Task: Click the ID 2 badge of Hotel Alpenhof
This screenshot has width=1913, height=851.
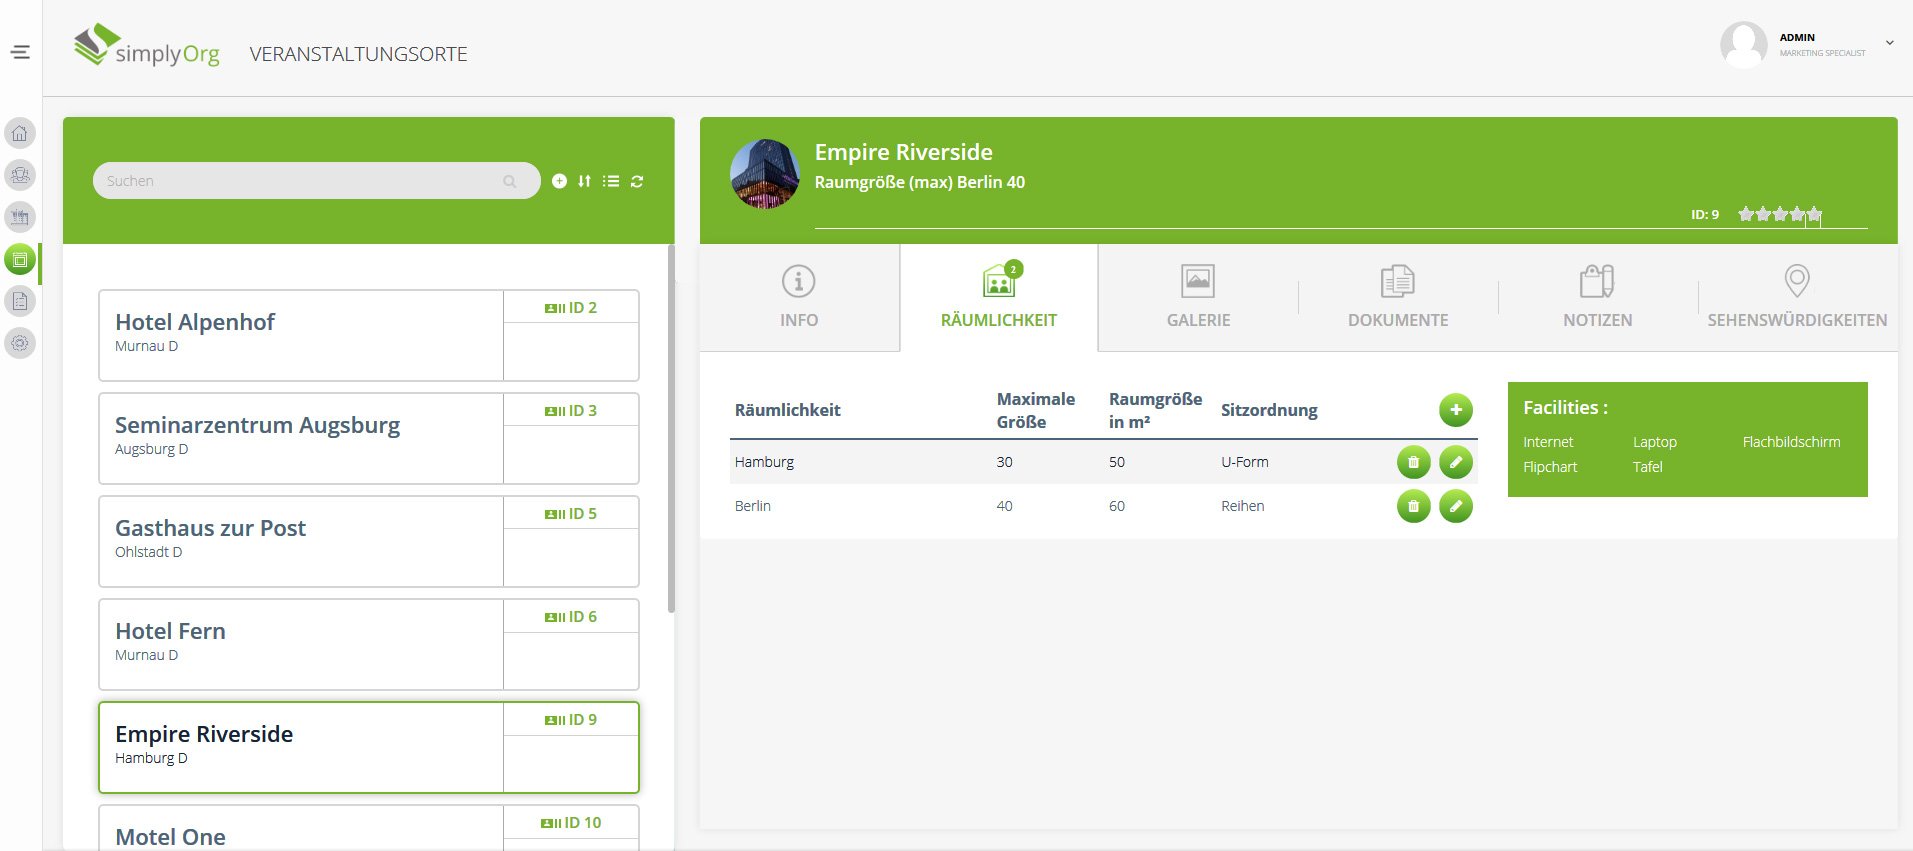Action: 571,308
